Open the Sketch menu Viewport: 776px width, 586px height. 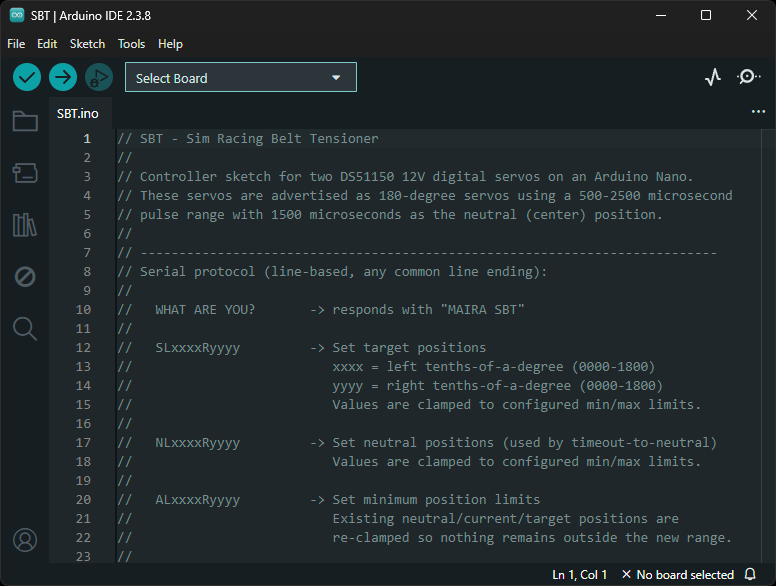[x=87, y=44]
